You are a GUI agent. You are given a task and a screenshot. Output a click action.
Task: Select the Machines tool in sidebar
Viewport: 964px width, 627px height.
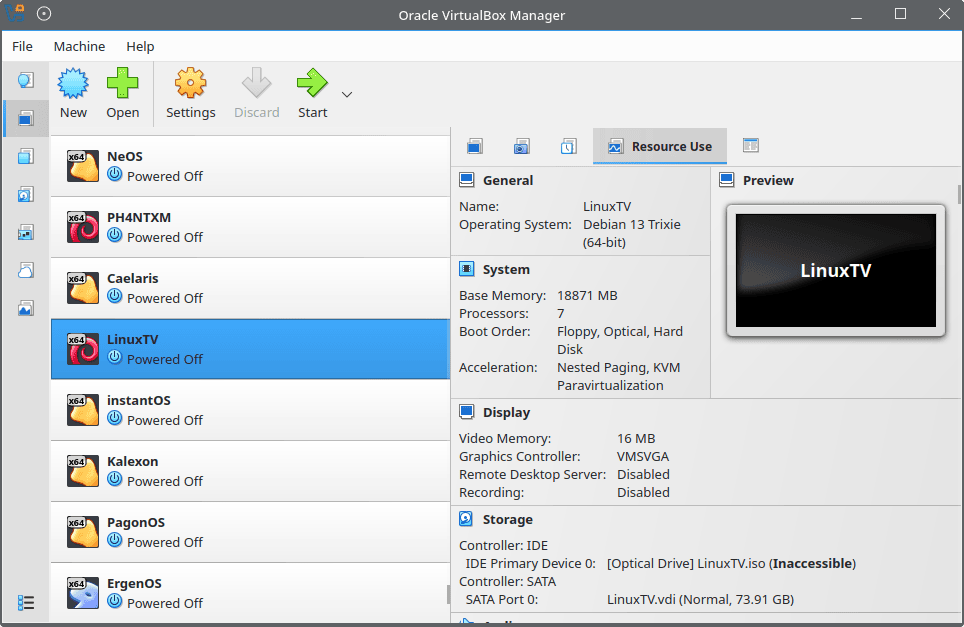(x=26, y=118)
